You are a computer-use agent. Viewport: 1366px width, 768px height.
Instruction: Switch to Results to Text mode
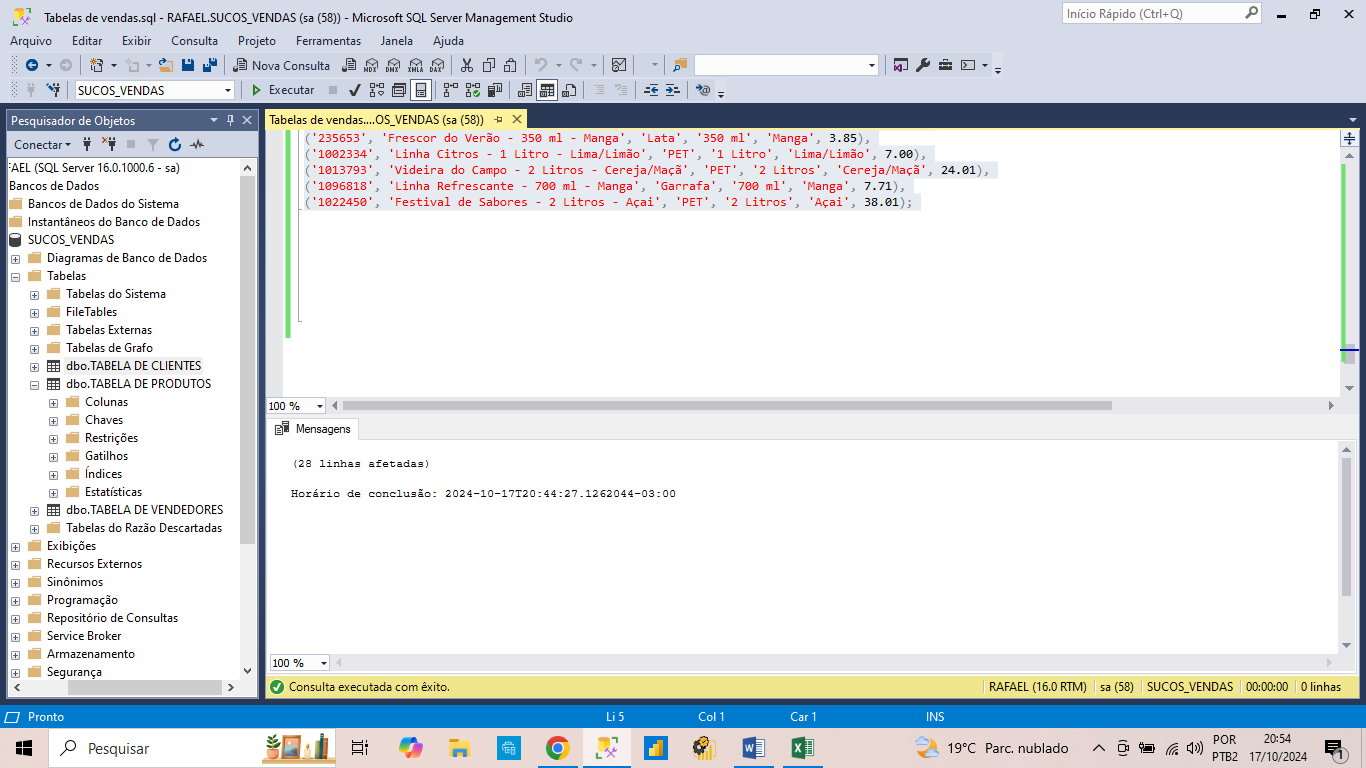click(x=525, y=90)
